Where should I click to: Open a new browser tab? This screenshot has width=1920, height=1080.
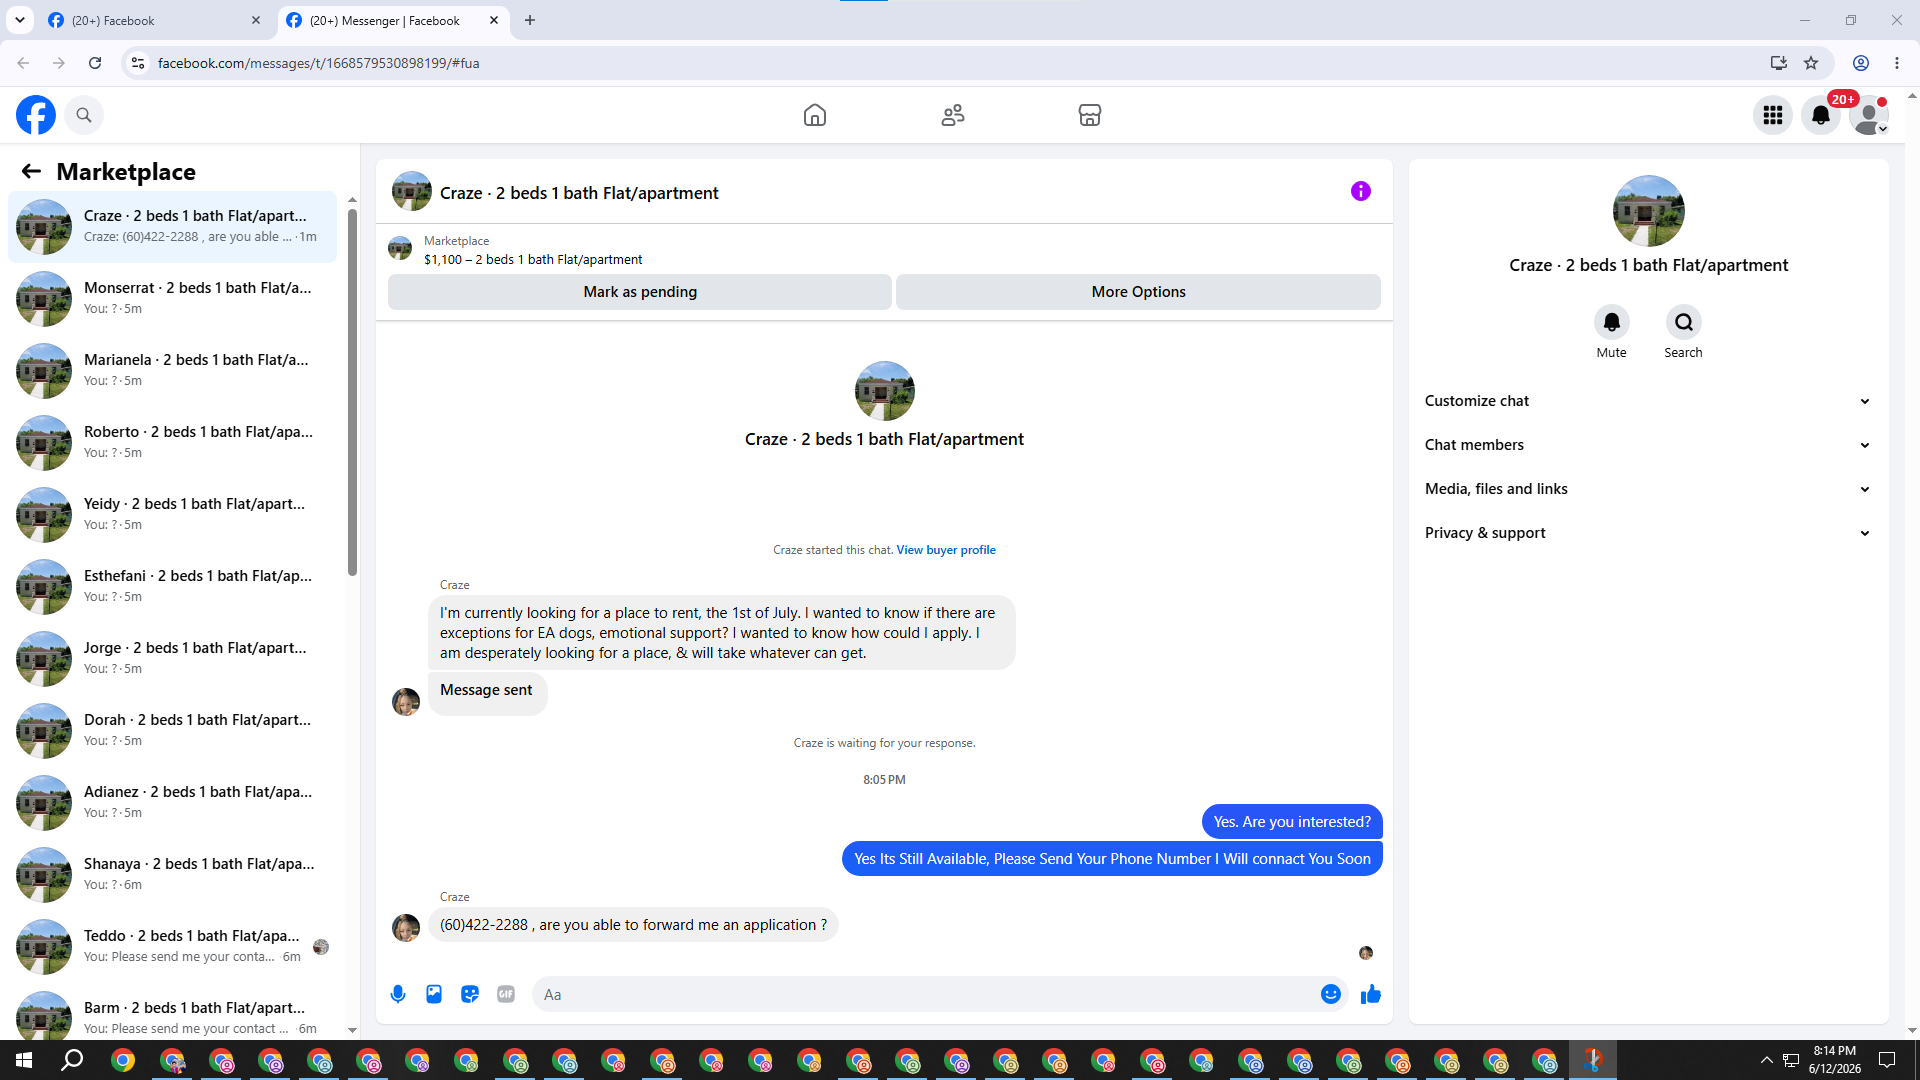[530, 20]
